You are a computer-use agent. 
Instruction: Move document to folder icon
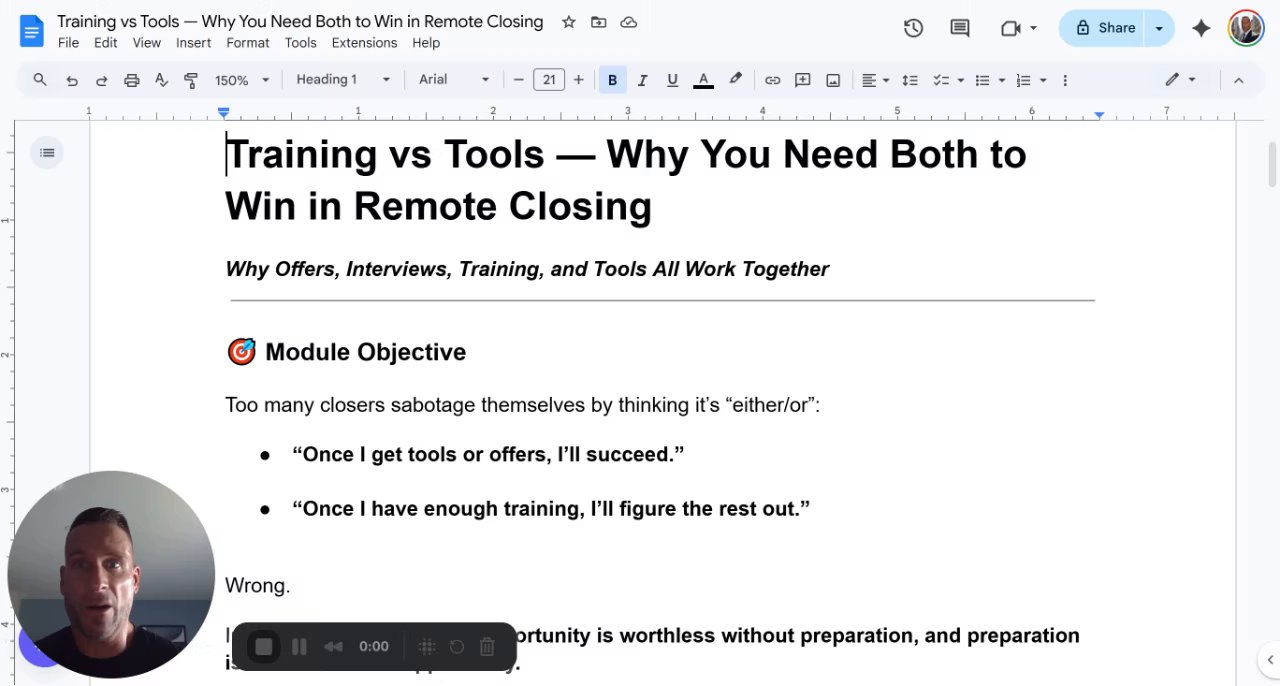point(598,22)
